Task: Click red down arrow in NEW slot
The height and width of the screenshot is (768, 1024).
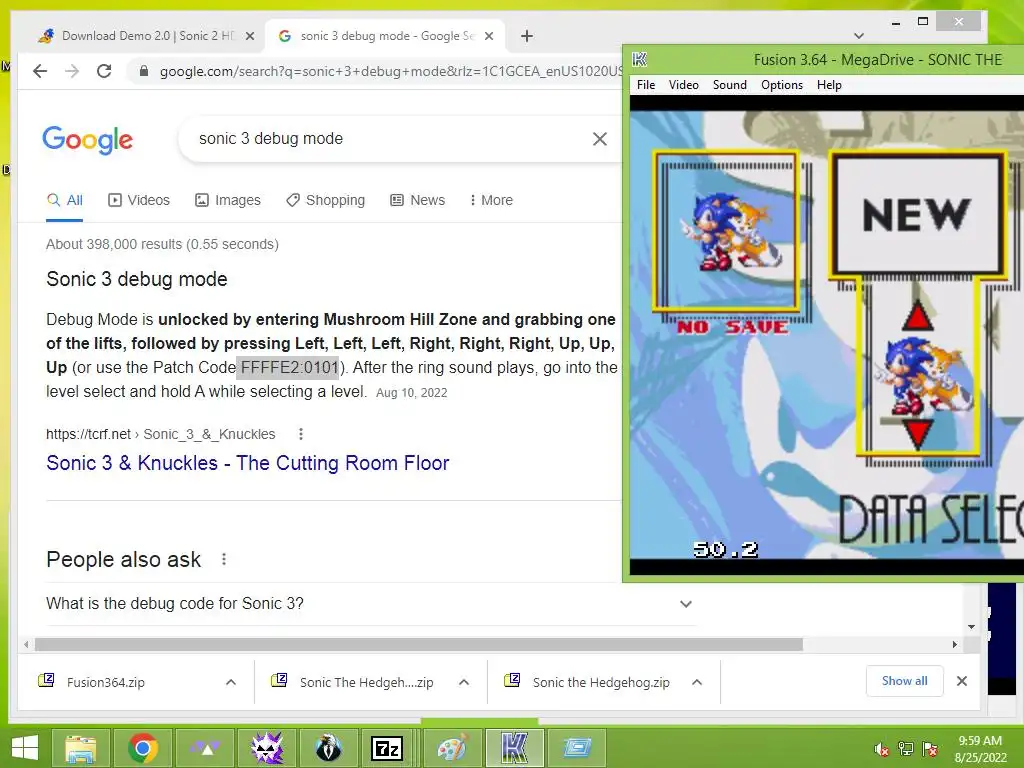Action: point(917,434)
